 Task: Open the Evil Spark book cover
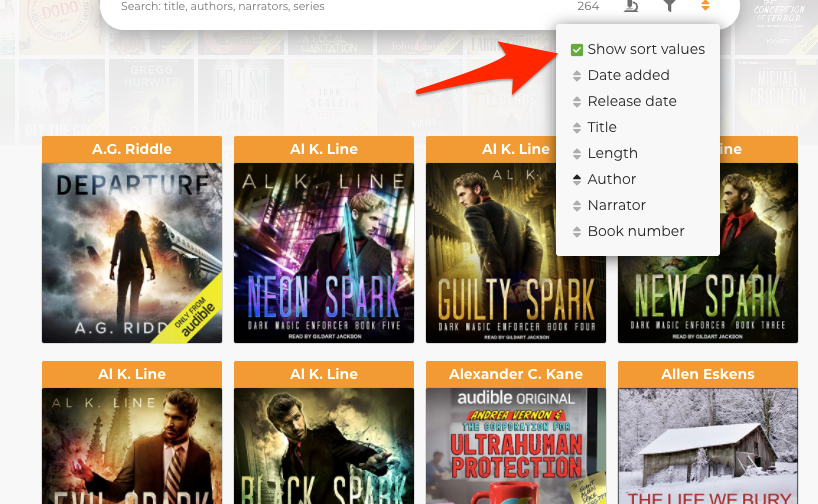point(132,446)
